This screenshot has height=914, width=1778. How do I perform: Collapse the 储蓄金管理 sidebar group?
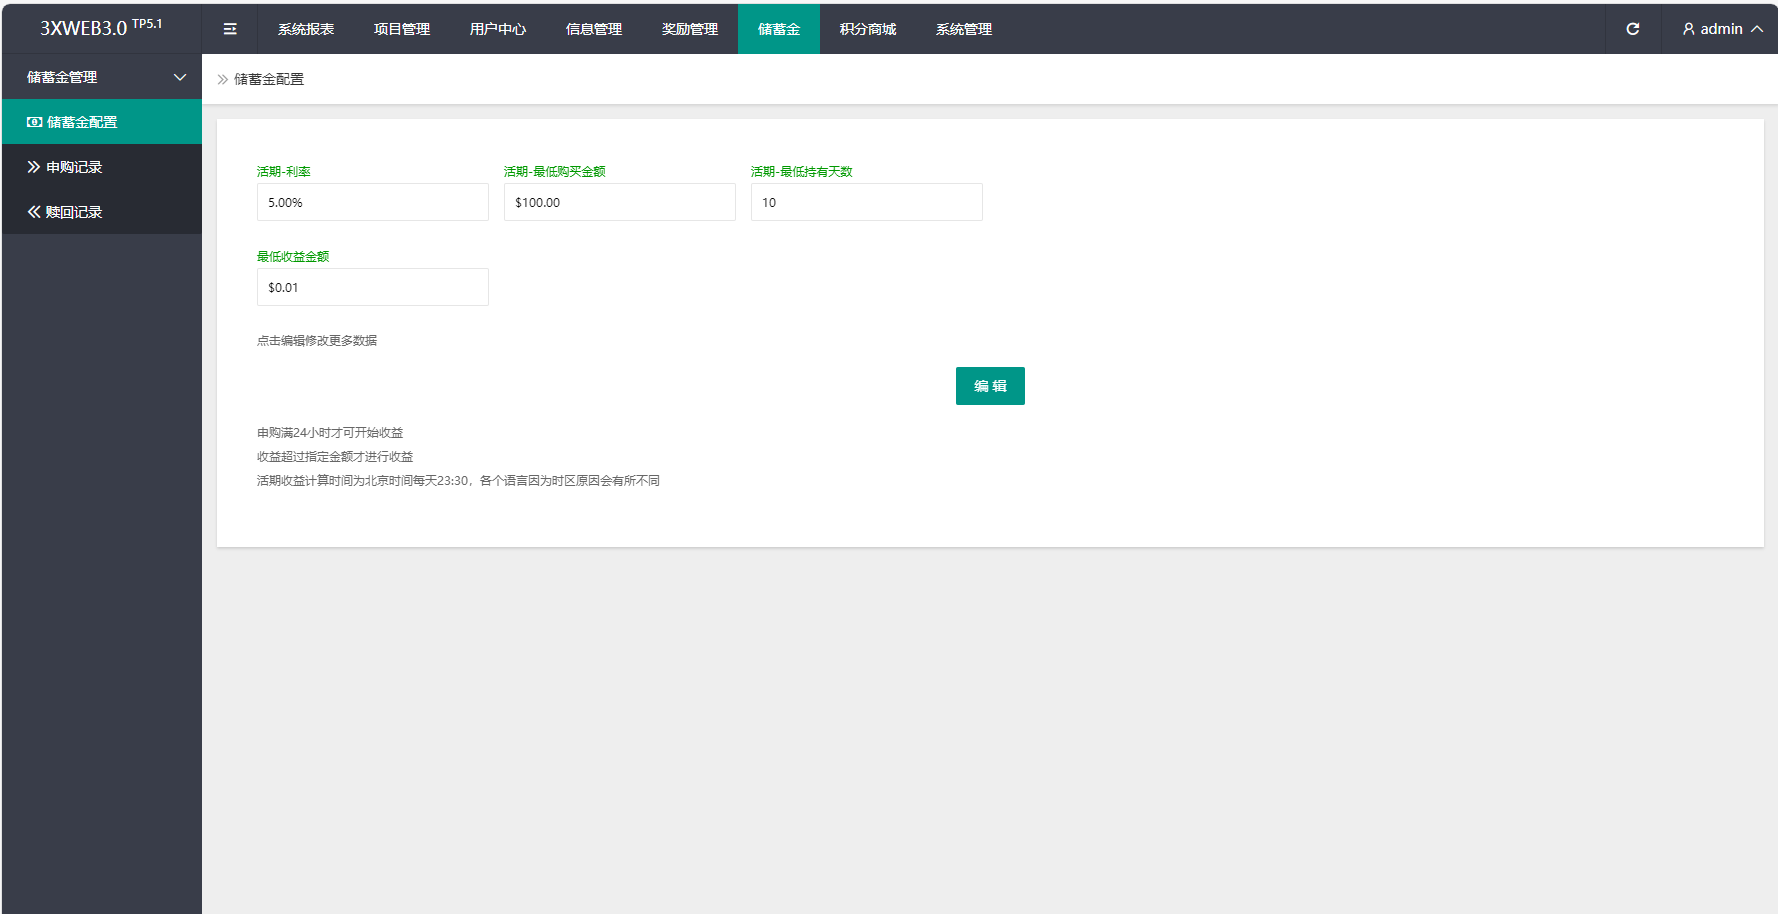(x=180, y=77)
